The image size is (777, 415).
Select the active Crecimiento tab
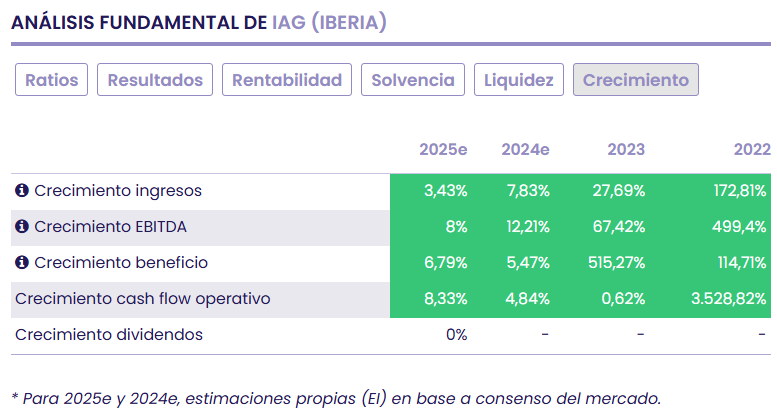point(636,80)
